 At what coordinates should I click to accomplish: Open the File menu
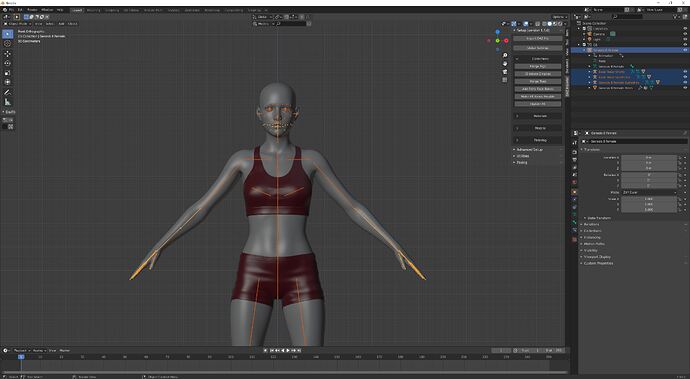coord(11,10)
